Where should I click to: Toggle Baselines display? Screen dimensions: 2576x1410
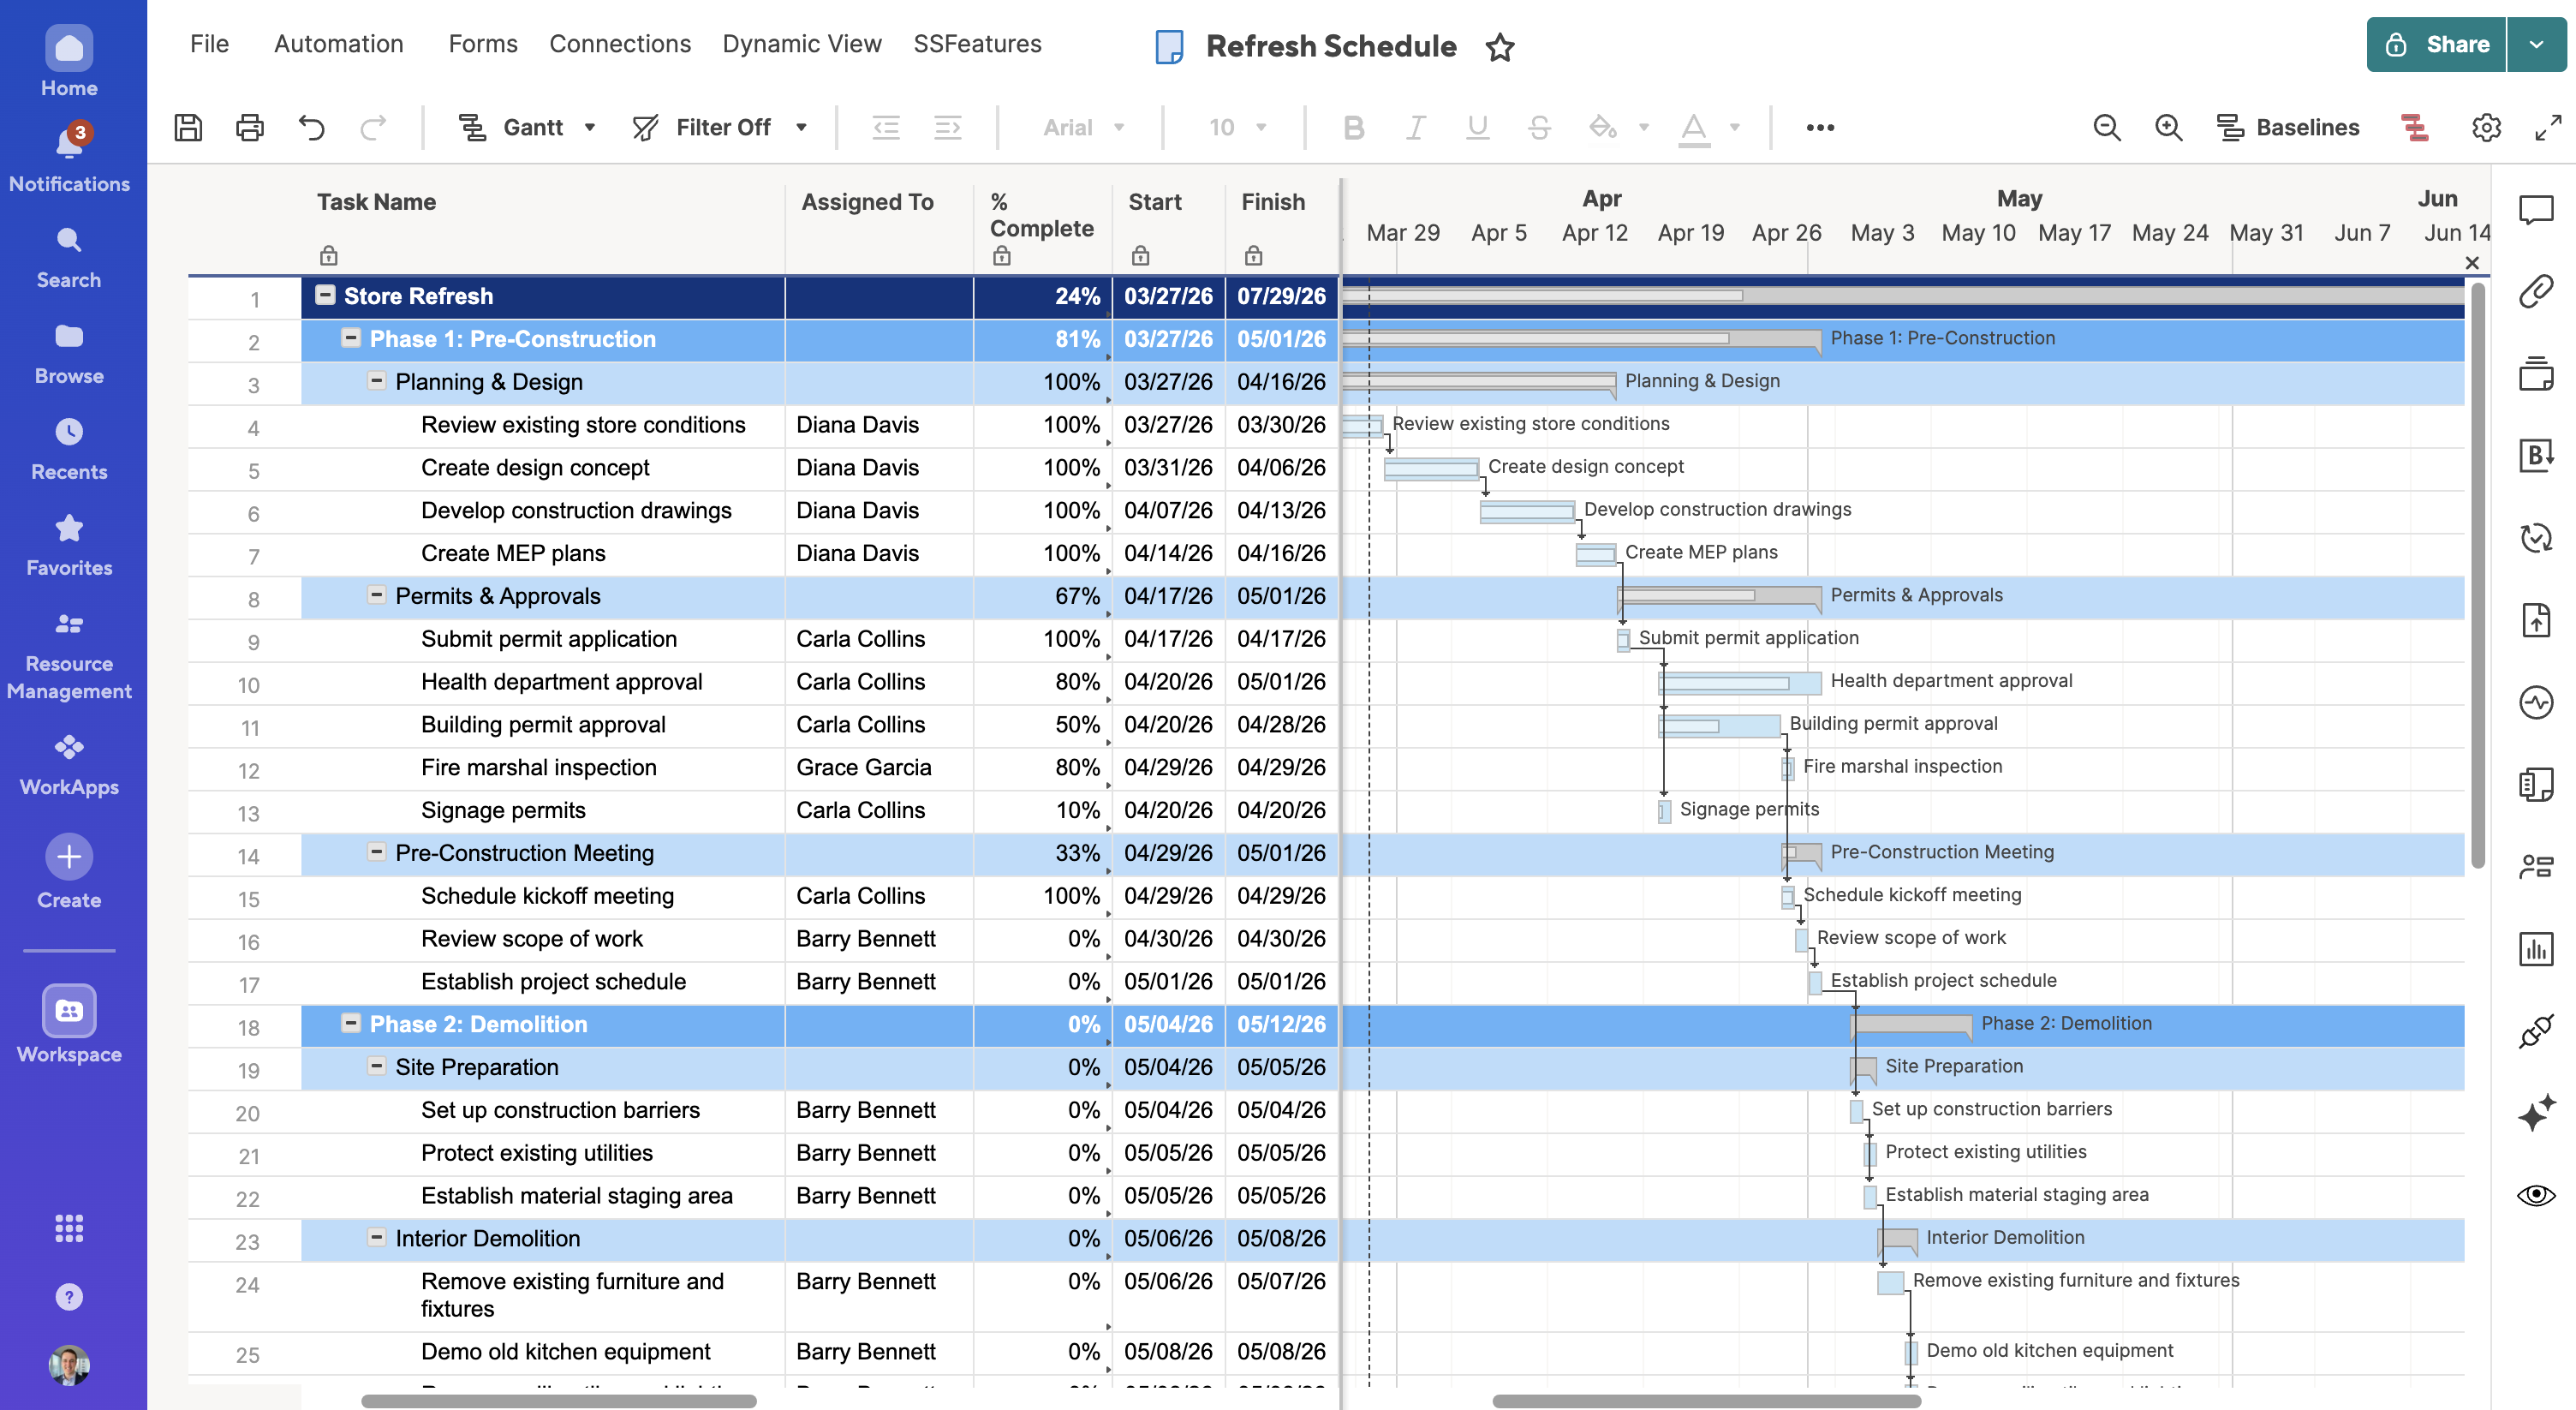tap(2289, 127)
